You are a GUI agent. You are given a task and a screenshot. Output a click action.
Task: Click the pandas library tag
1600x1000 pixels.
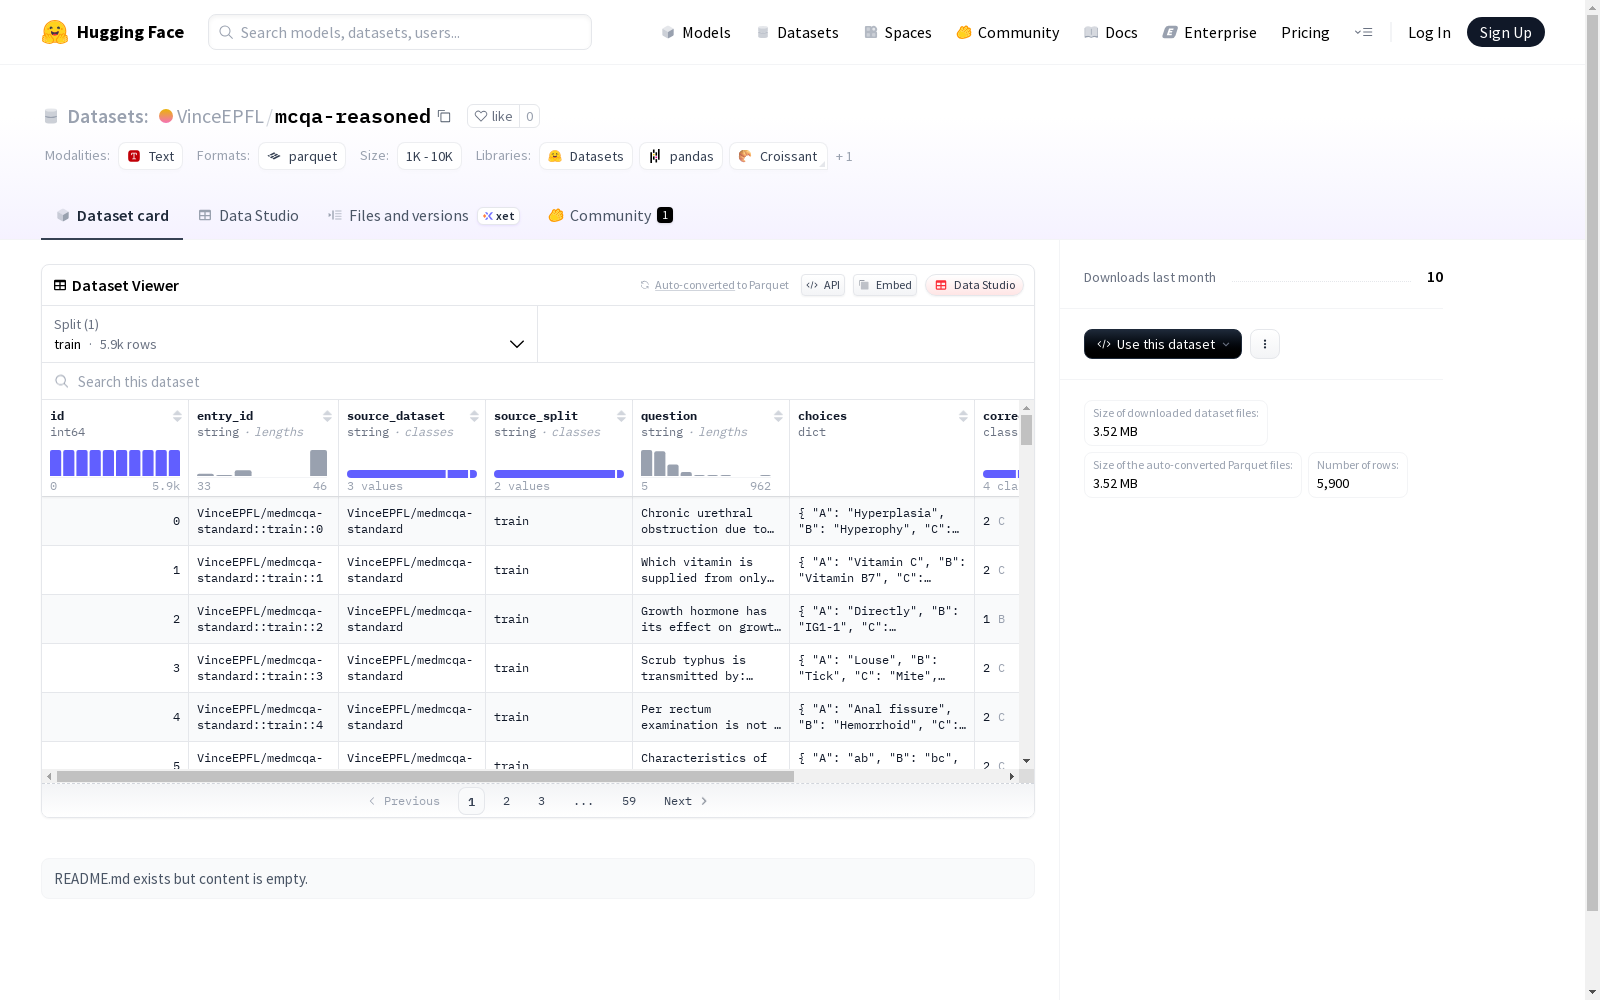click(x=681, y=156)
